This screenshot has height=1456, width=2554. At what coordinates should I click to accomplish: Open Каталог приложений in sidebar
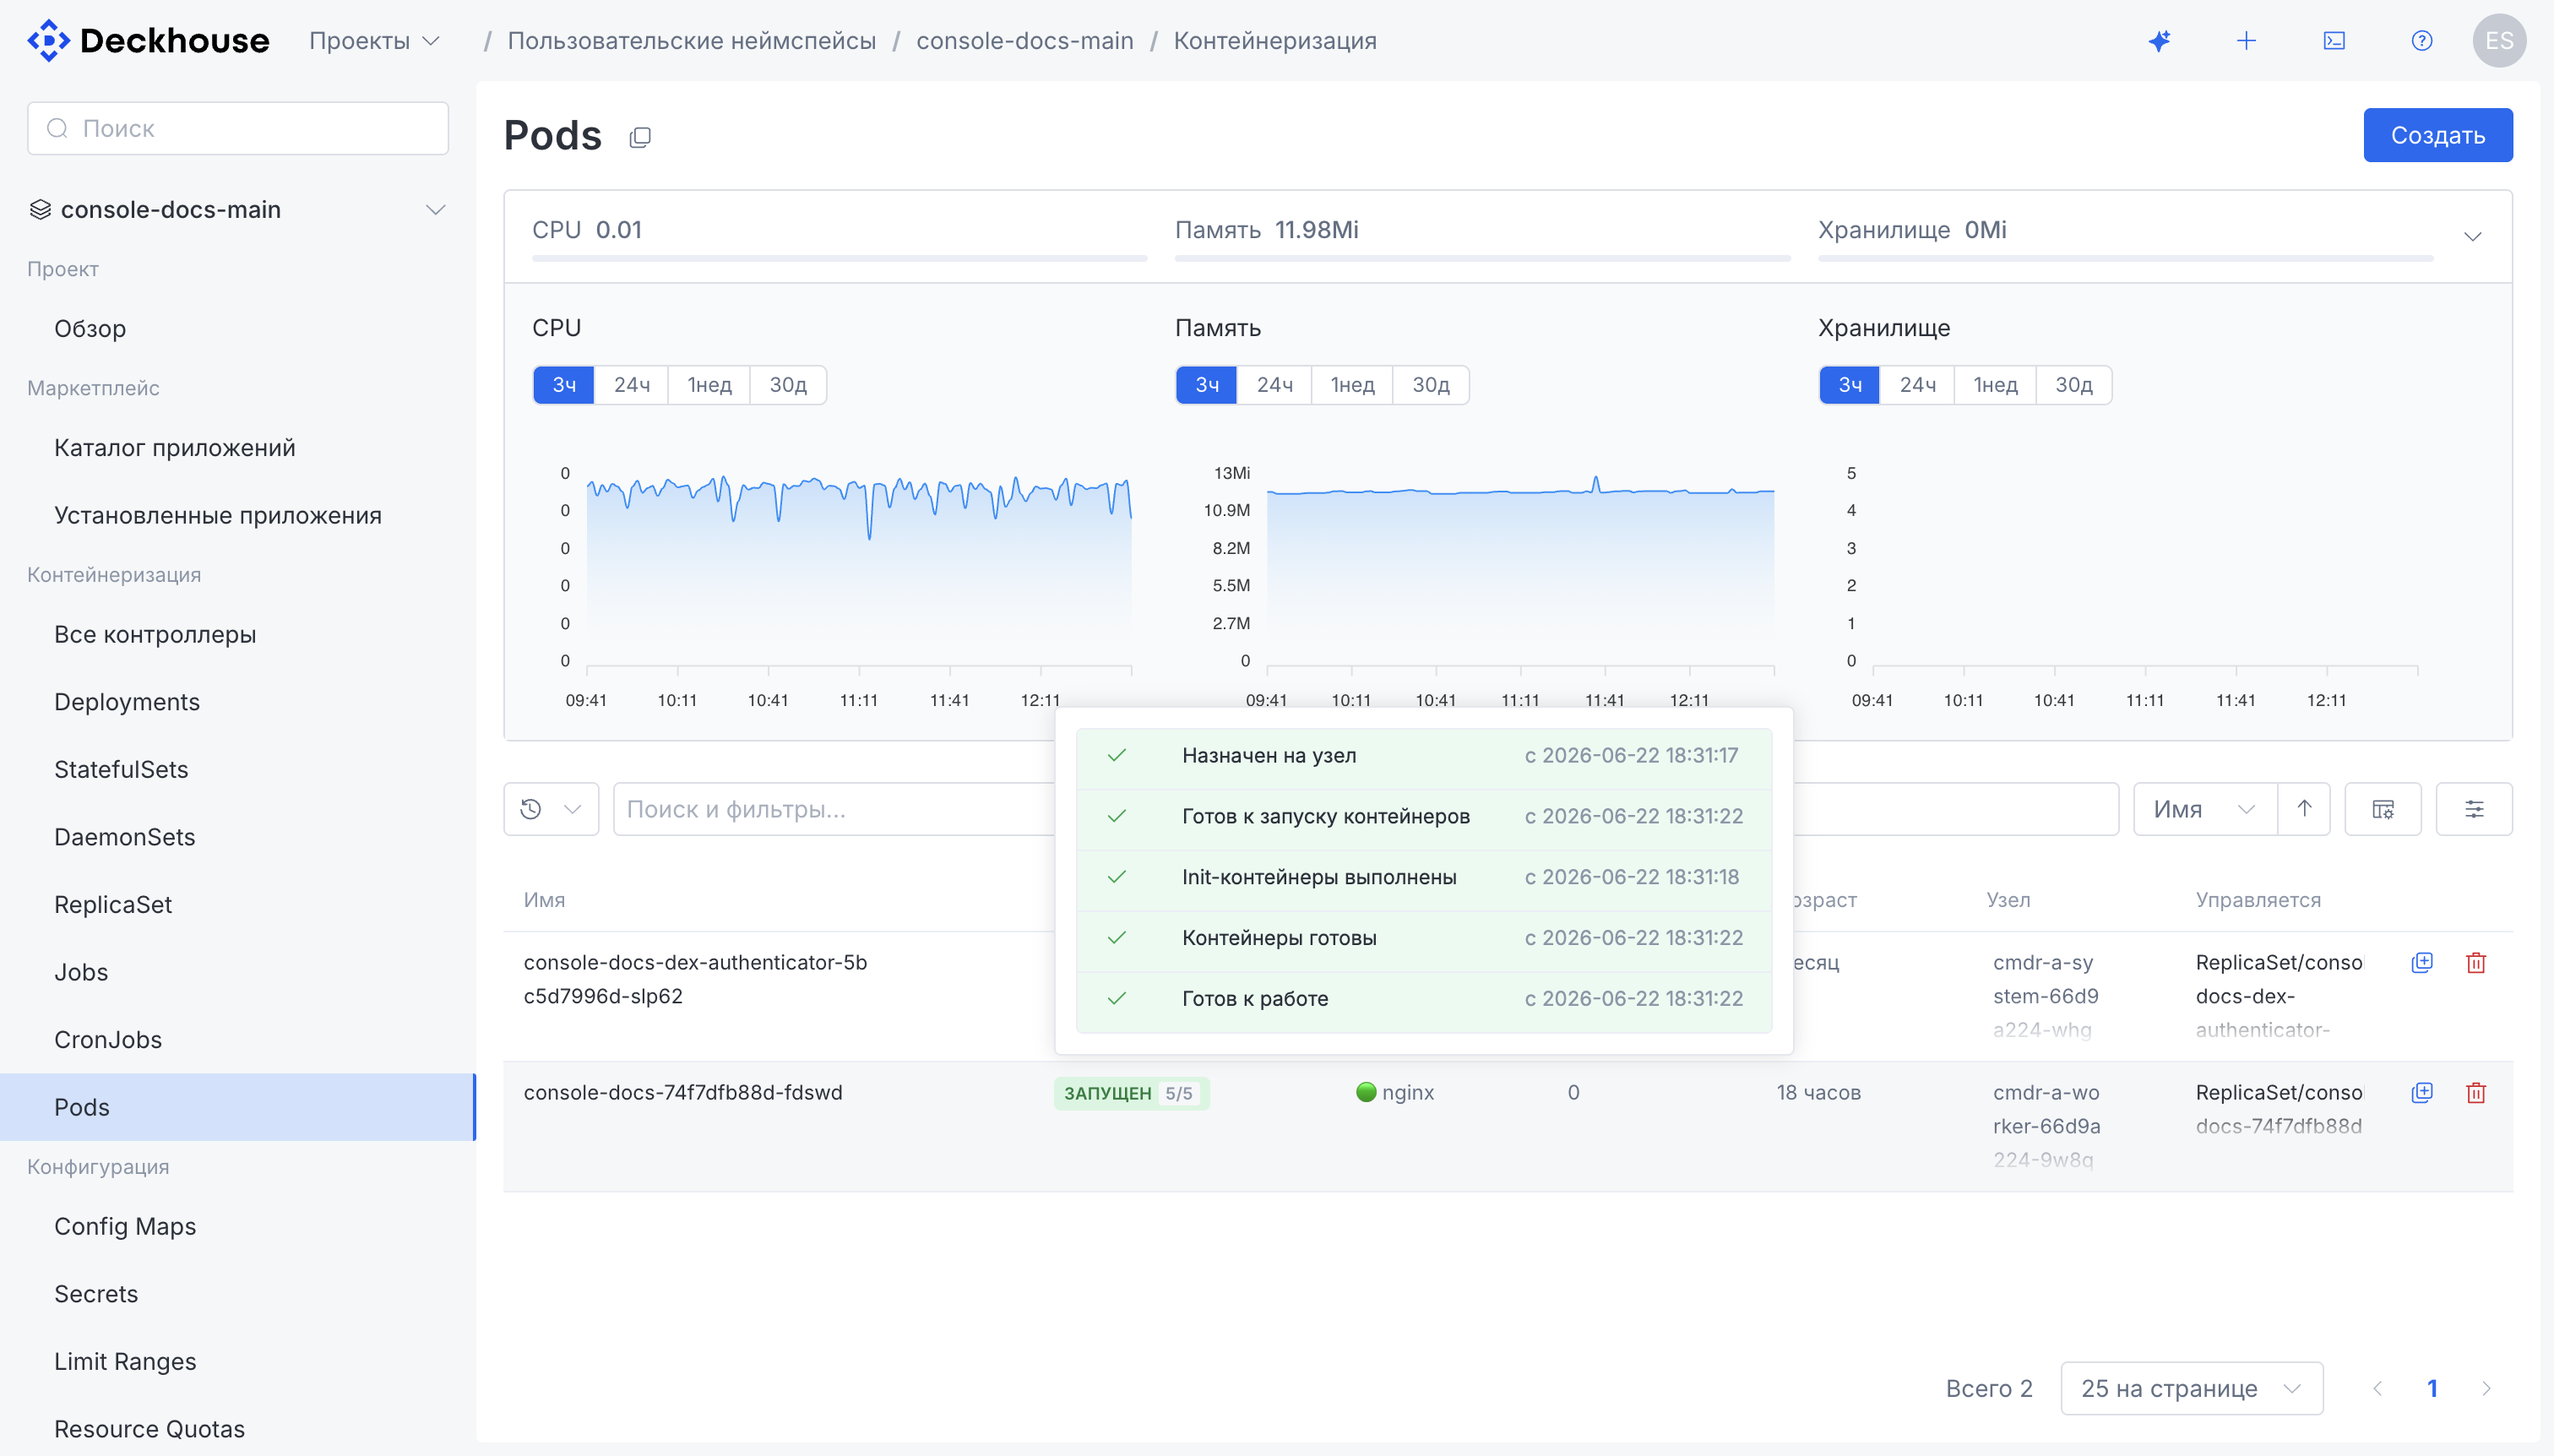175,447
